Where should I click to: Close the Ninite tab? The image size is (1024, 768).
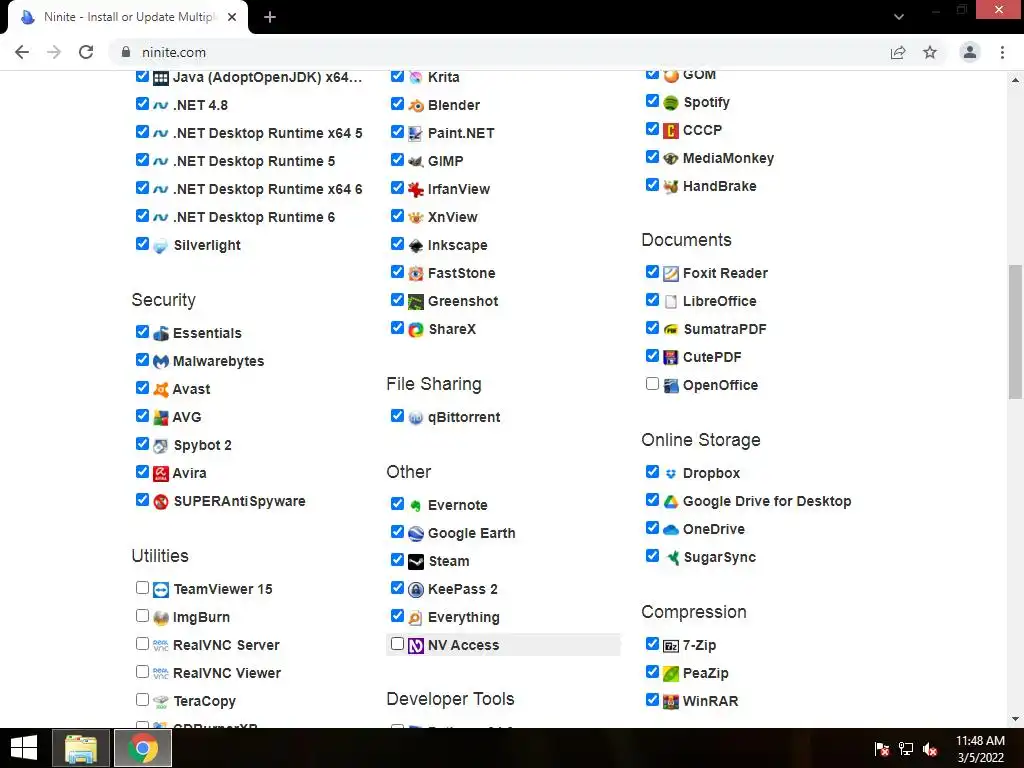point(232,17)
